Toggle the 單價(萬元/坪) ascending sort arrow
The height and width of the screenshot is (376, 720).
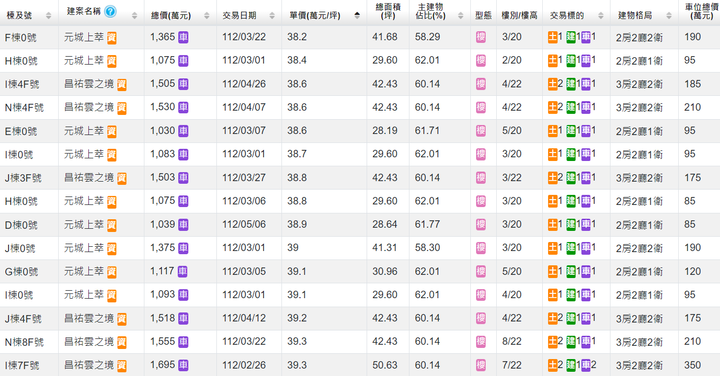point(357,16)
